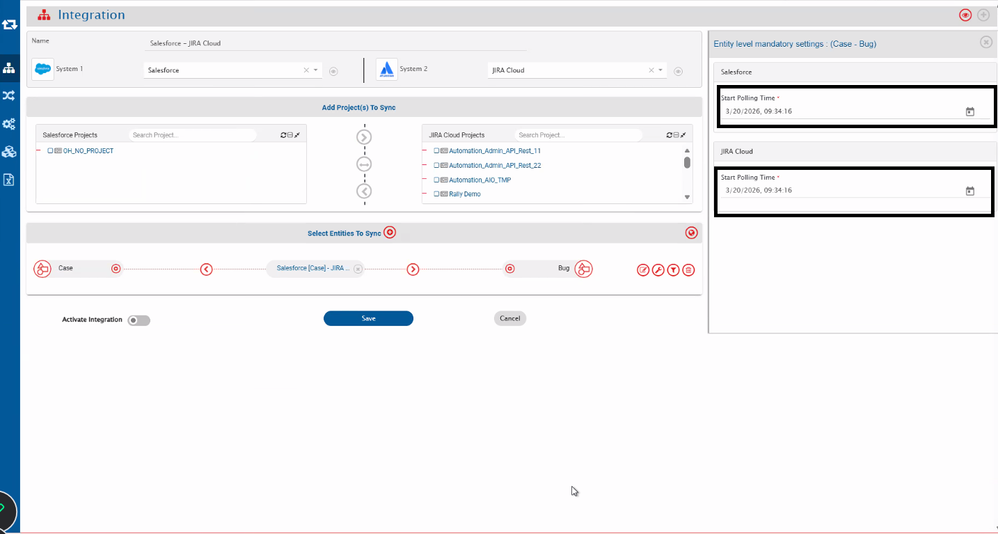Edit the Case-Bug entity mapping
Viewport: 998px width, 534px height.
[x=643, y=270]
